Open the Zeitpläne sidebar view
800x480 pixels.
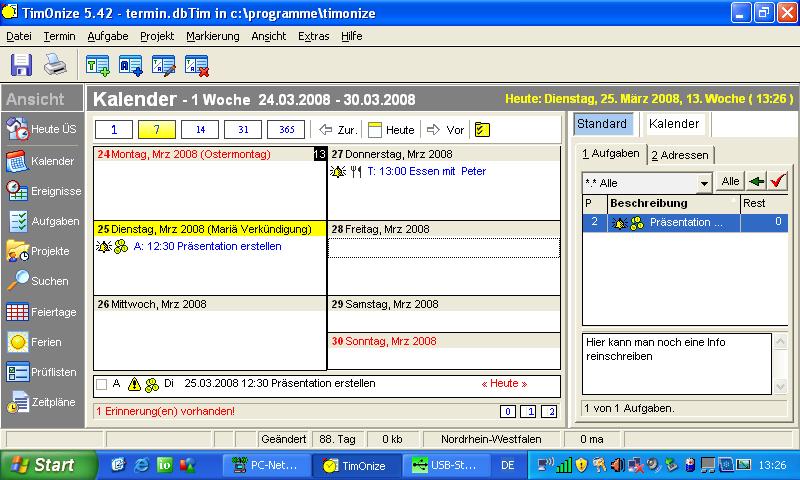(42, 403)
